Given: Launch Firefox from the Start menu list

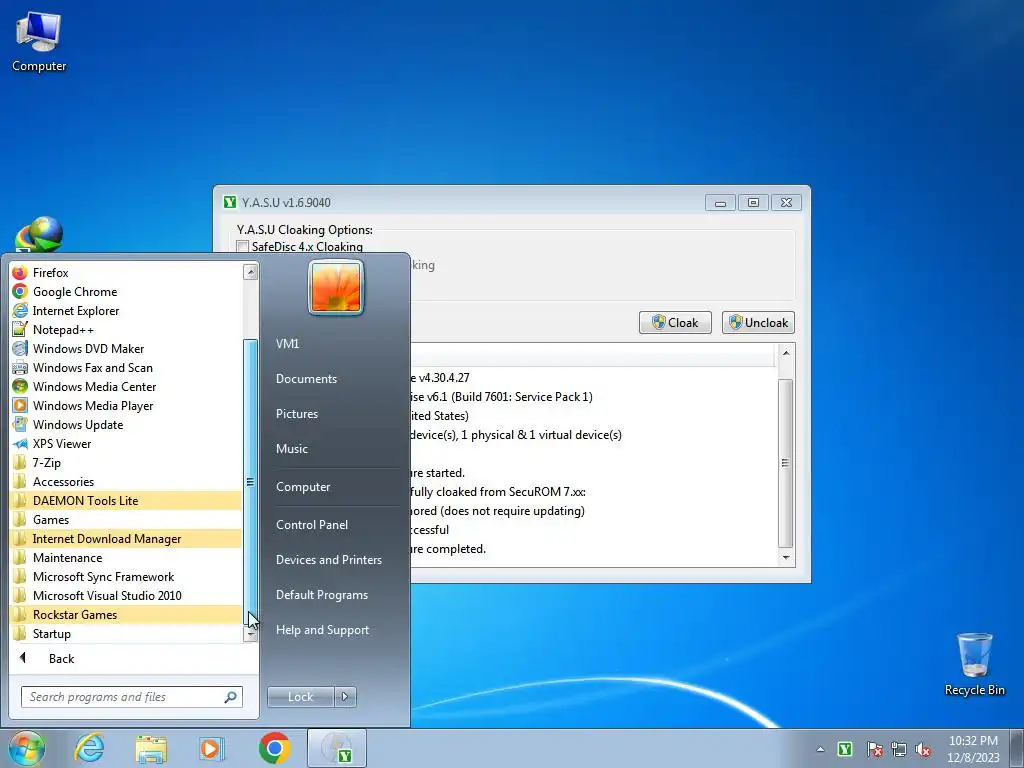Looking at the screenshot, I should pos(125,272).
